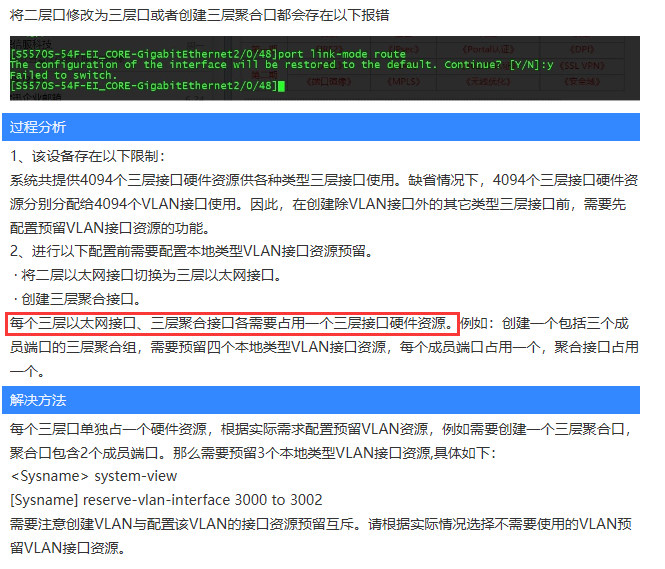Click text '1、该设备存在以下限制:'

pos(87,156)
